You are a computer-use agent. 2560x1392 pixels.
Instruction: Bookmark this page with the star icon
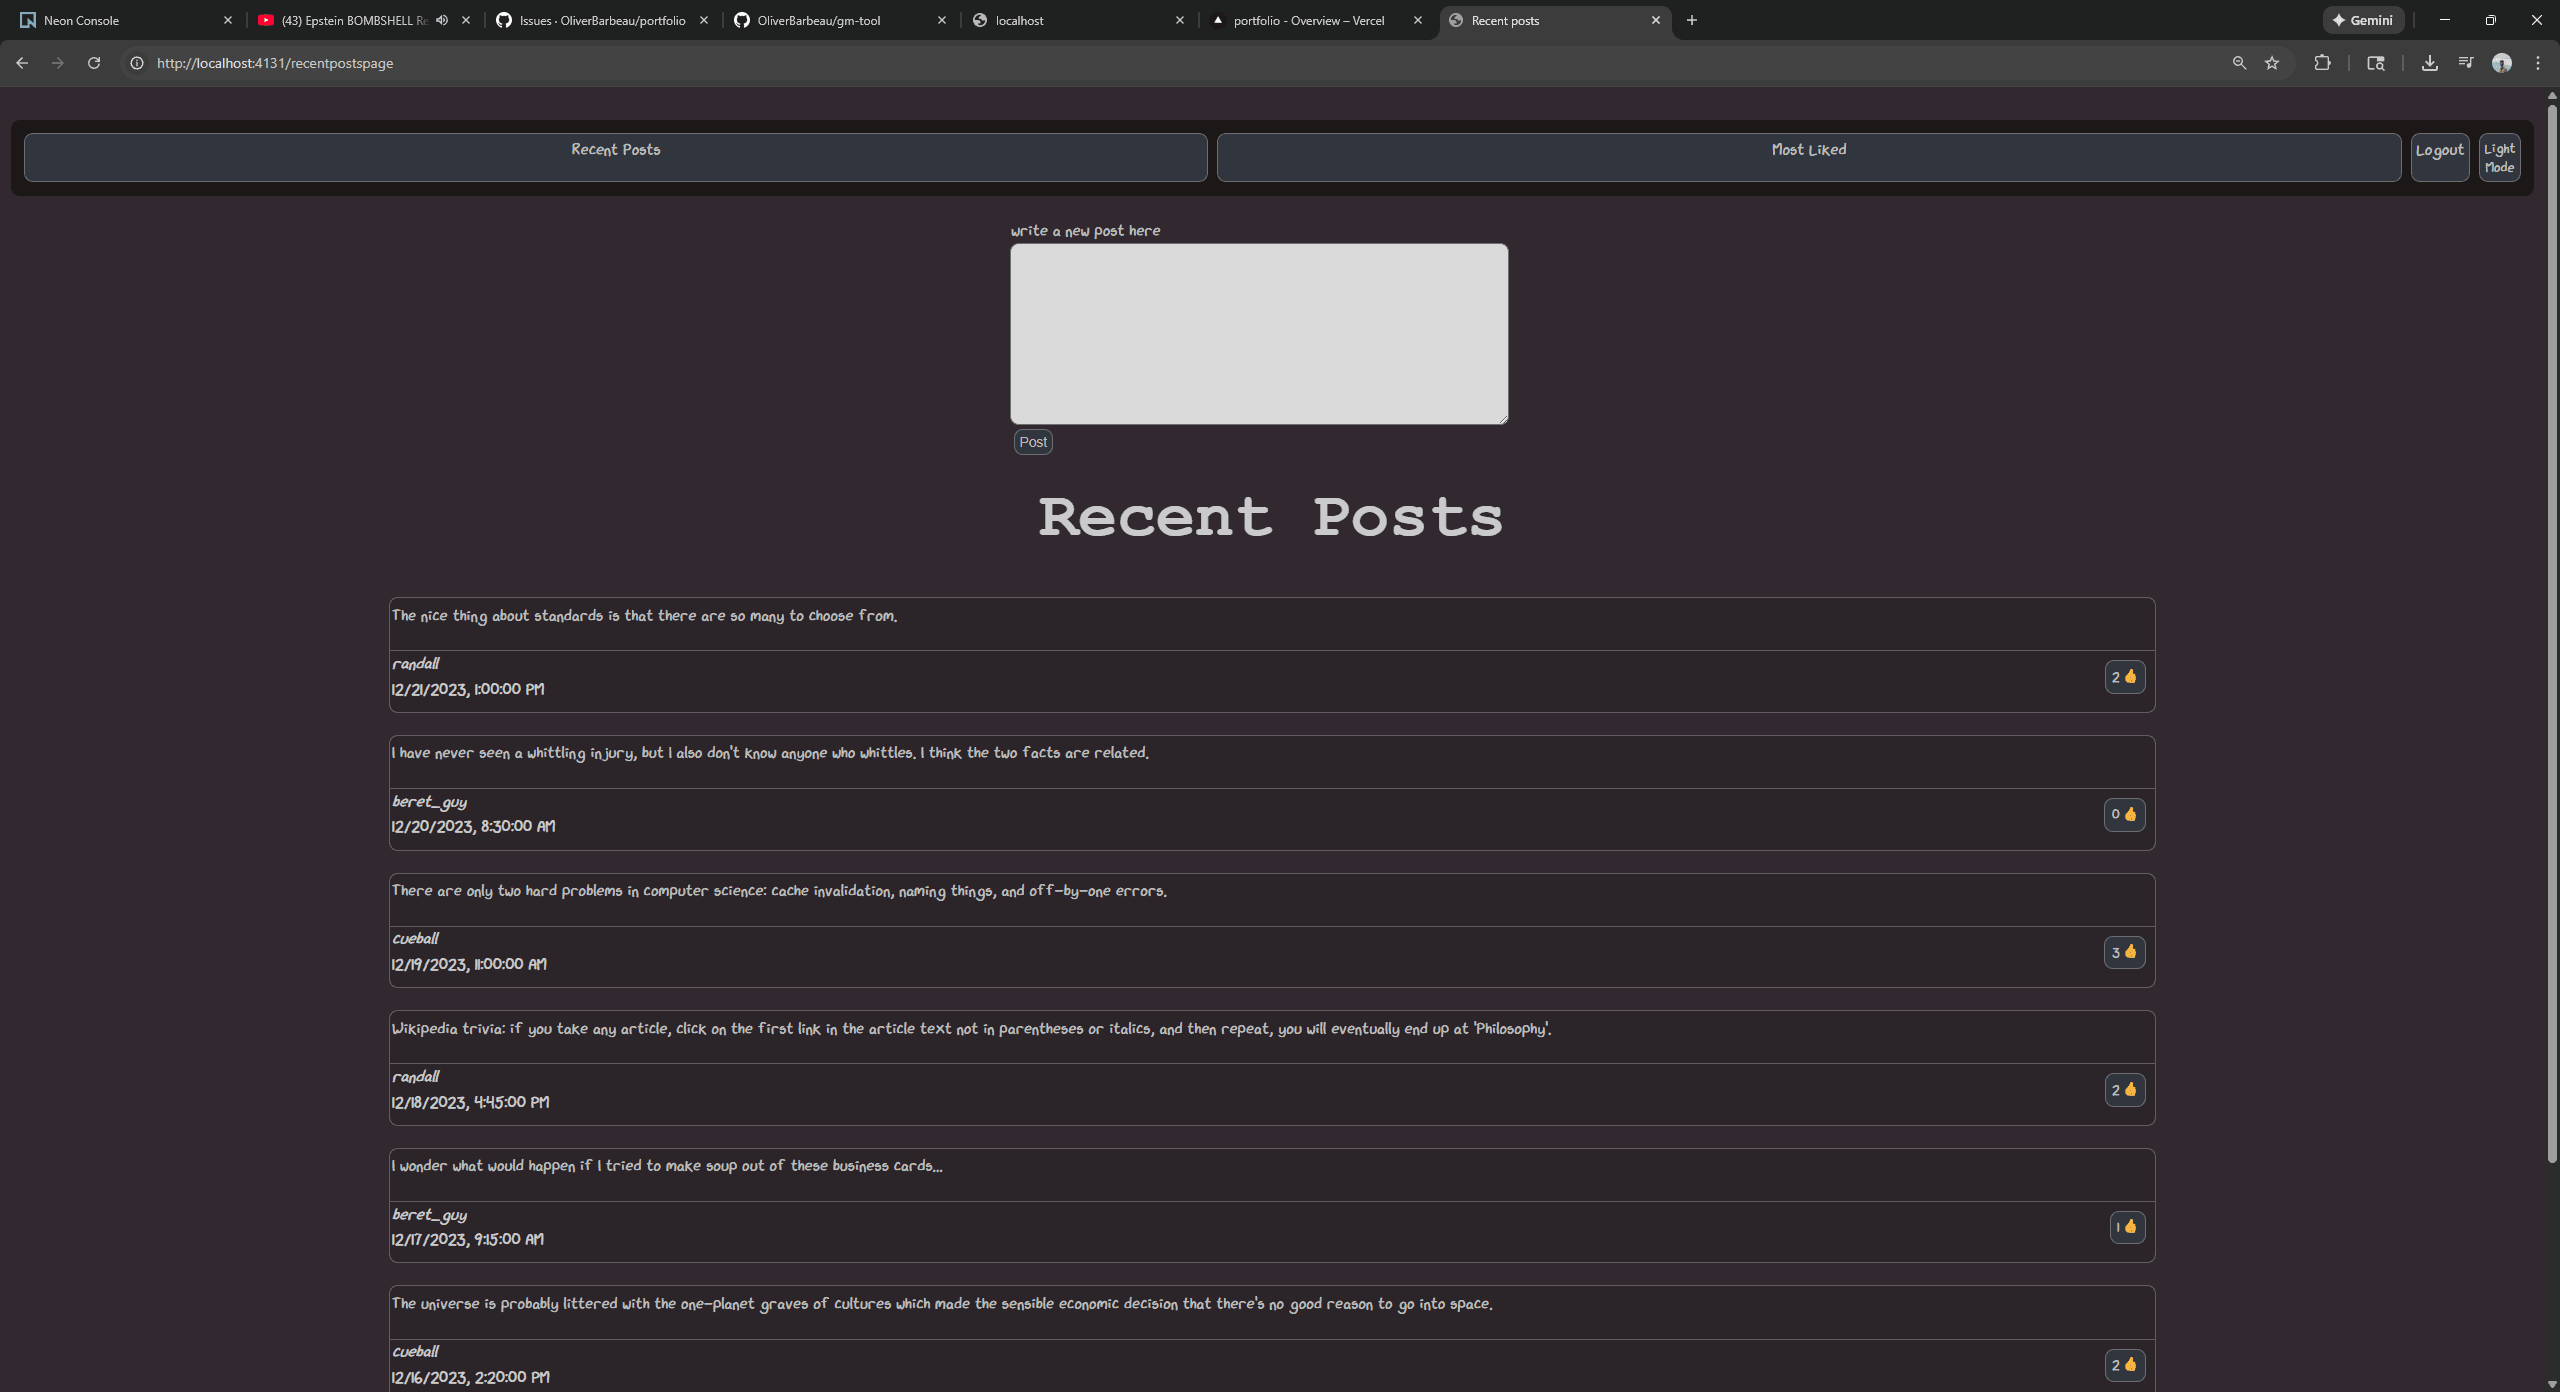(2271, 62)
